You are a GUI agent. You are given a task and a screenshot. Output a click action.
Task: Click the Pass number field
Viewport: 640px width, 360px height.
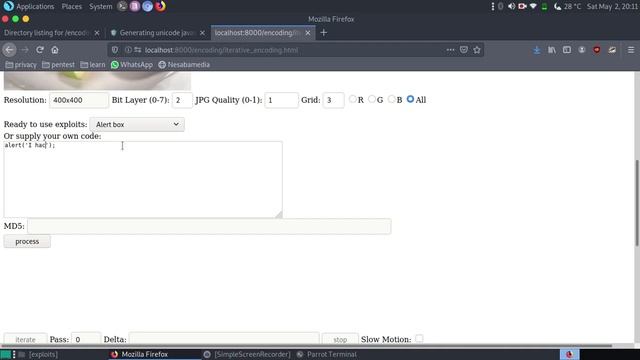[86, 339]
